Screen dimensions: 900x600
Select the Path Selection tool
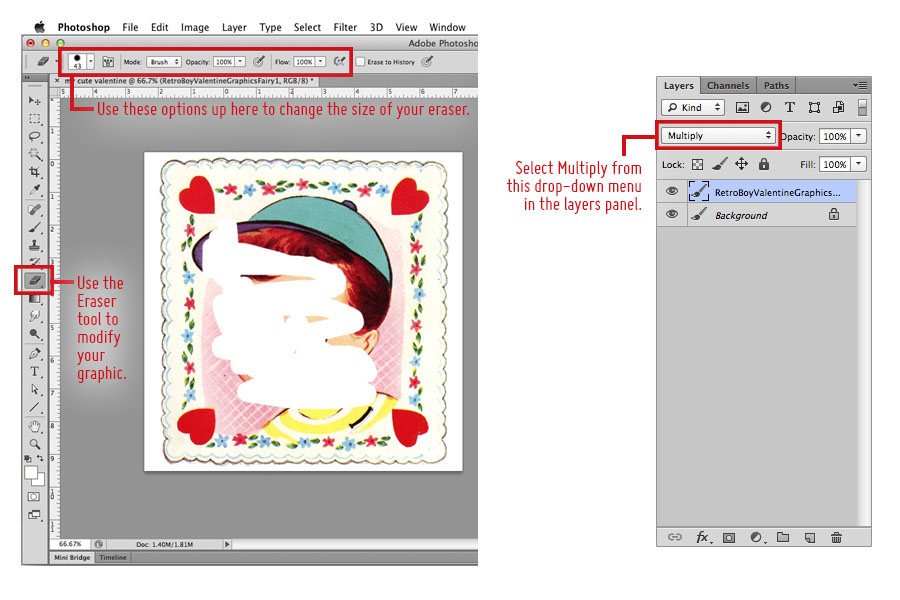pyautogui.click(x=34, y=389)
